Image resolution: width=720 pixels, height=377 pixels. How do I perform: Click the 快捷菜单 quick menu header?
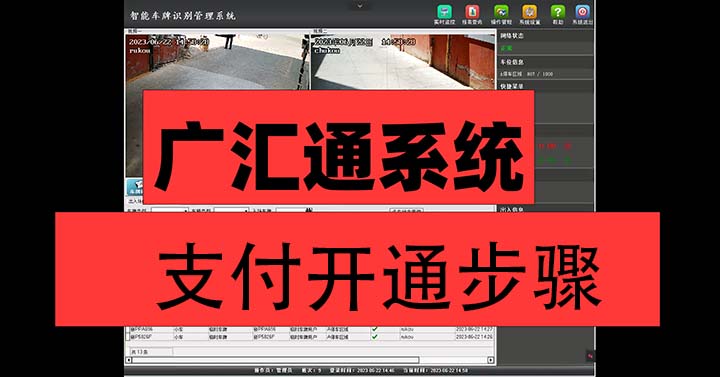pos(512,86)
